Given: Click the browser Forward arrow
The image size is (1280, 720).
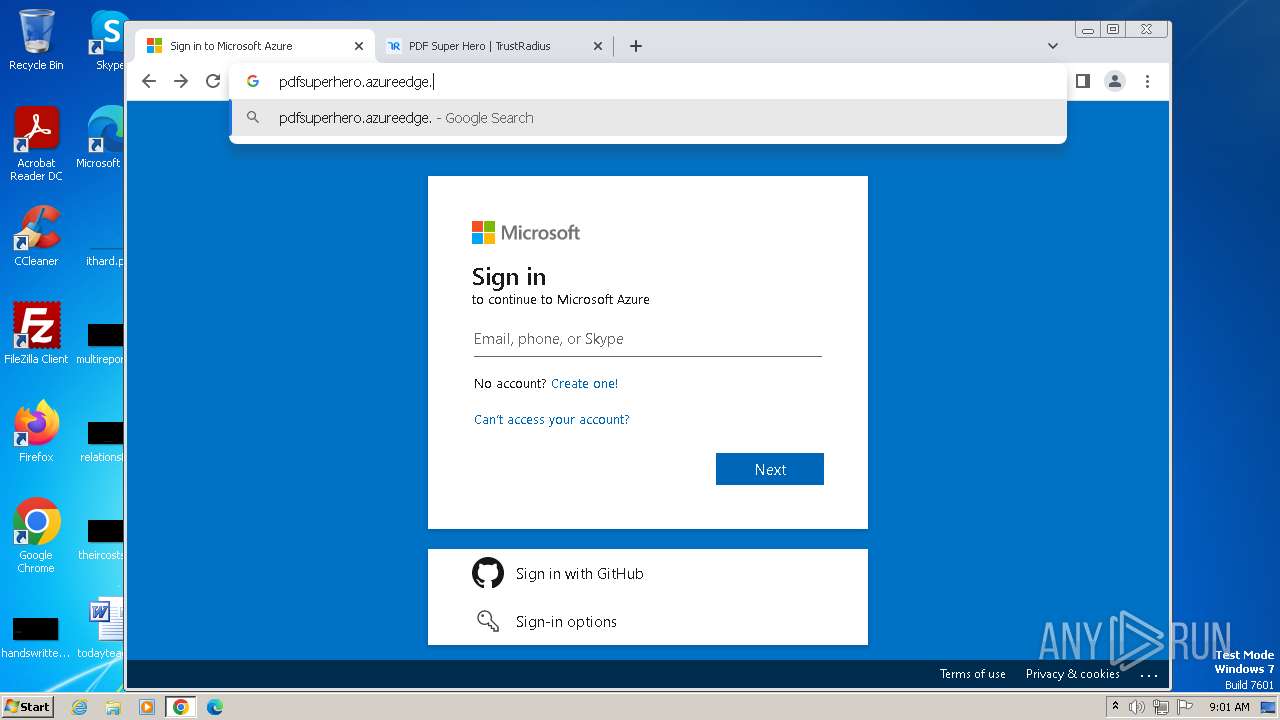Looking at the screenshot, I should pos(181,81).
